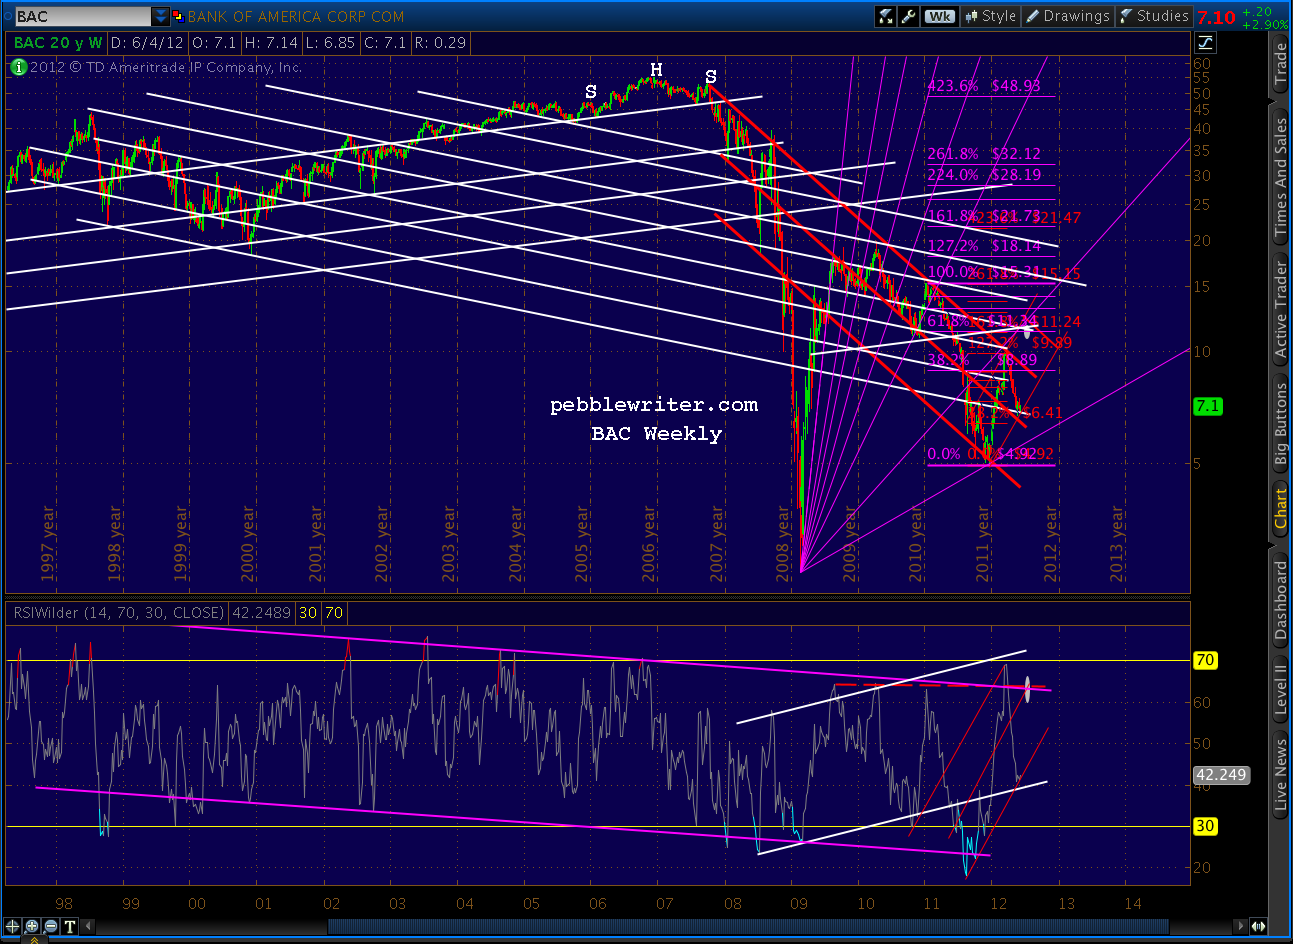Click the scrollbar left arrow
This screenshot has height=944, width=1293.
pos(88,927)
